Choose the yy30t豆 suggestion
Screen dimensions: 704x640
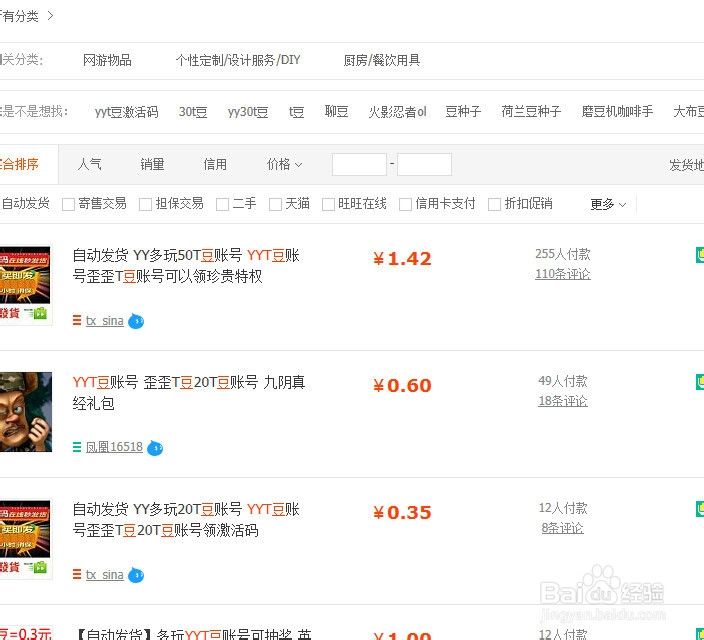click(248, 112)
